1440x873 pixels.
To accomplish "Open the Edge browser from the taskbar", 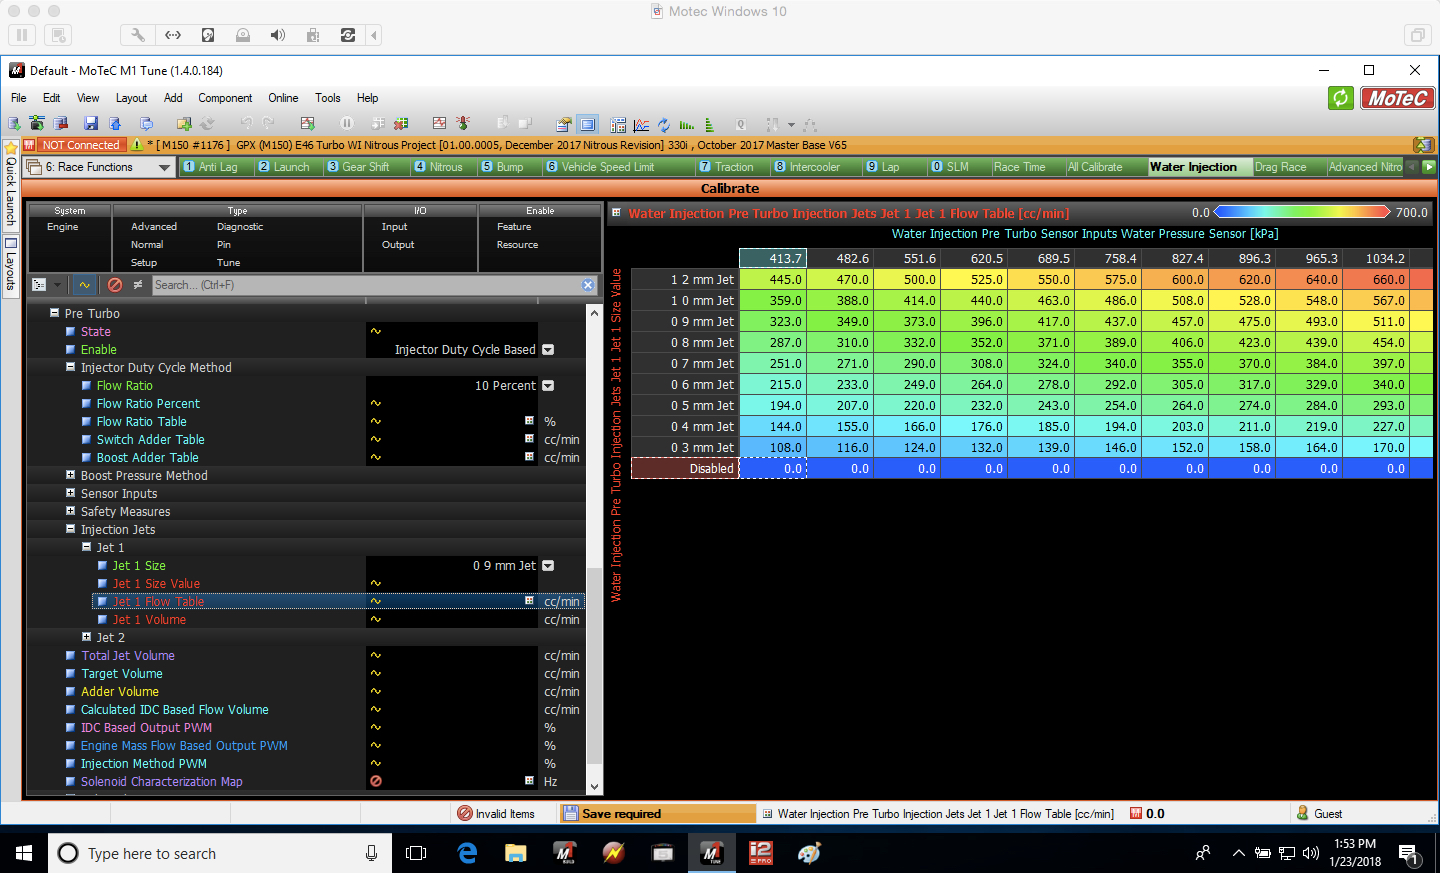I will tap(467, 853).
